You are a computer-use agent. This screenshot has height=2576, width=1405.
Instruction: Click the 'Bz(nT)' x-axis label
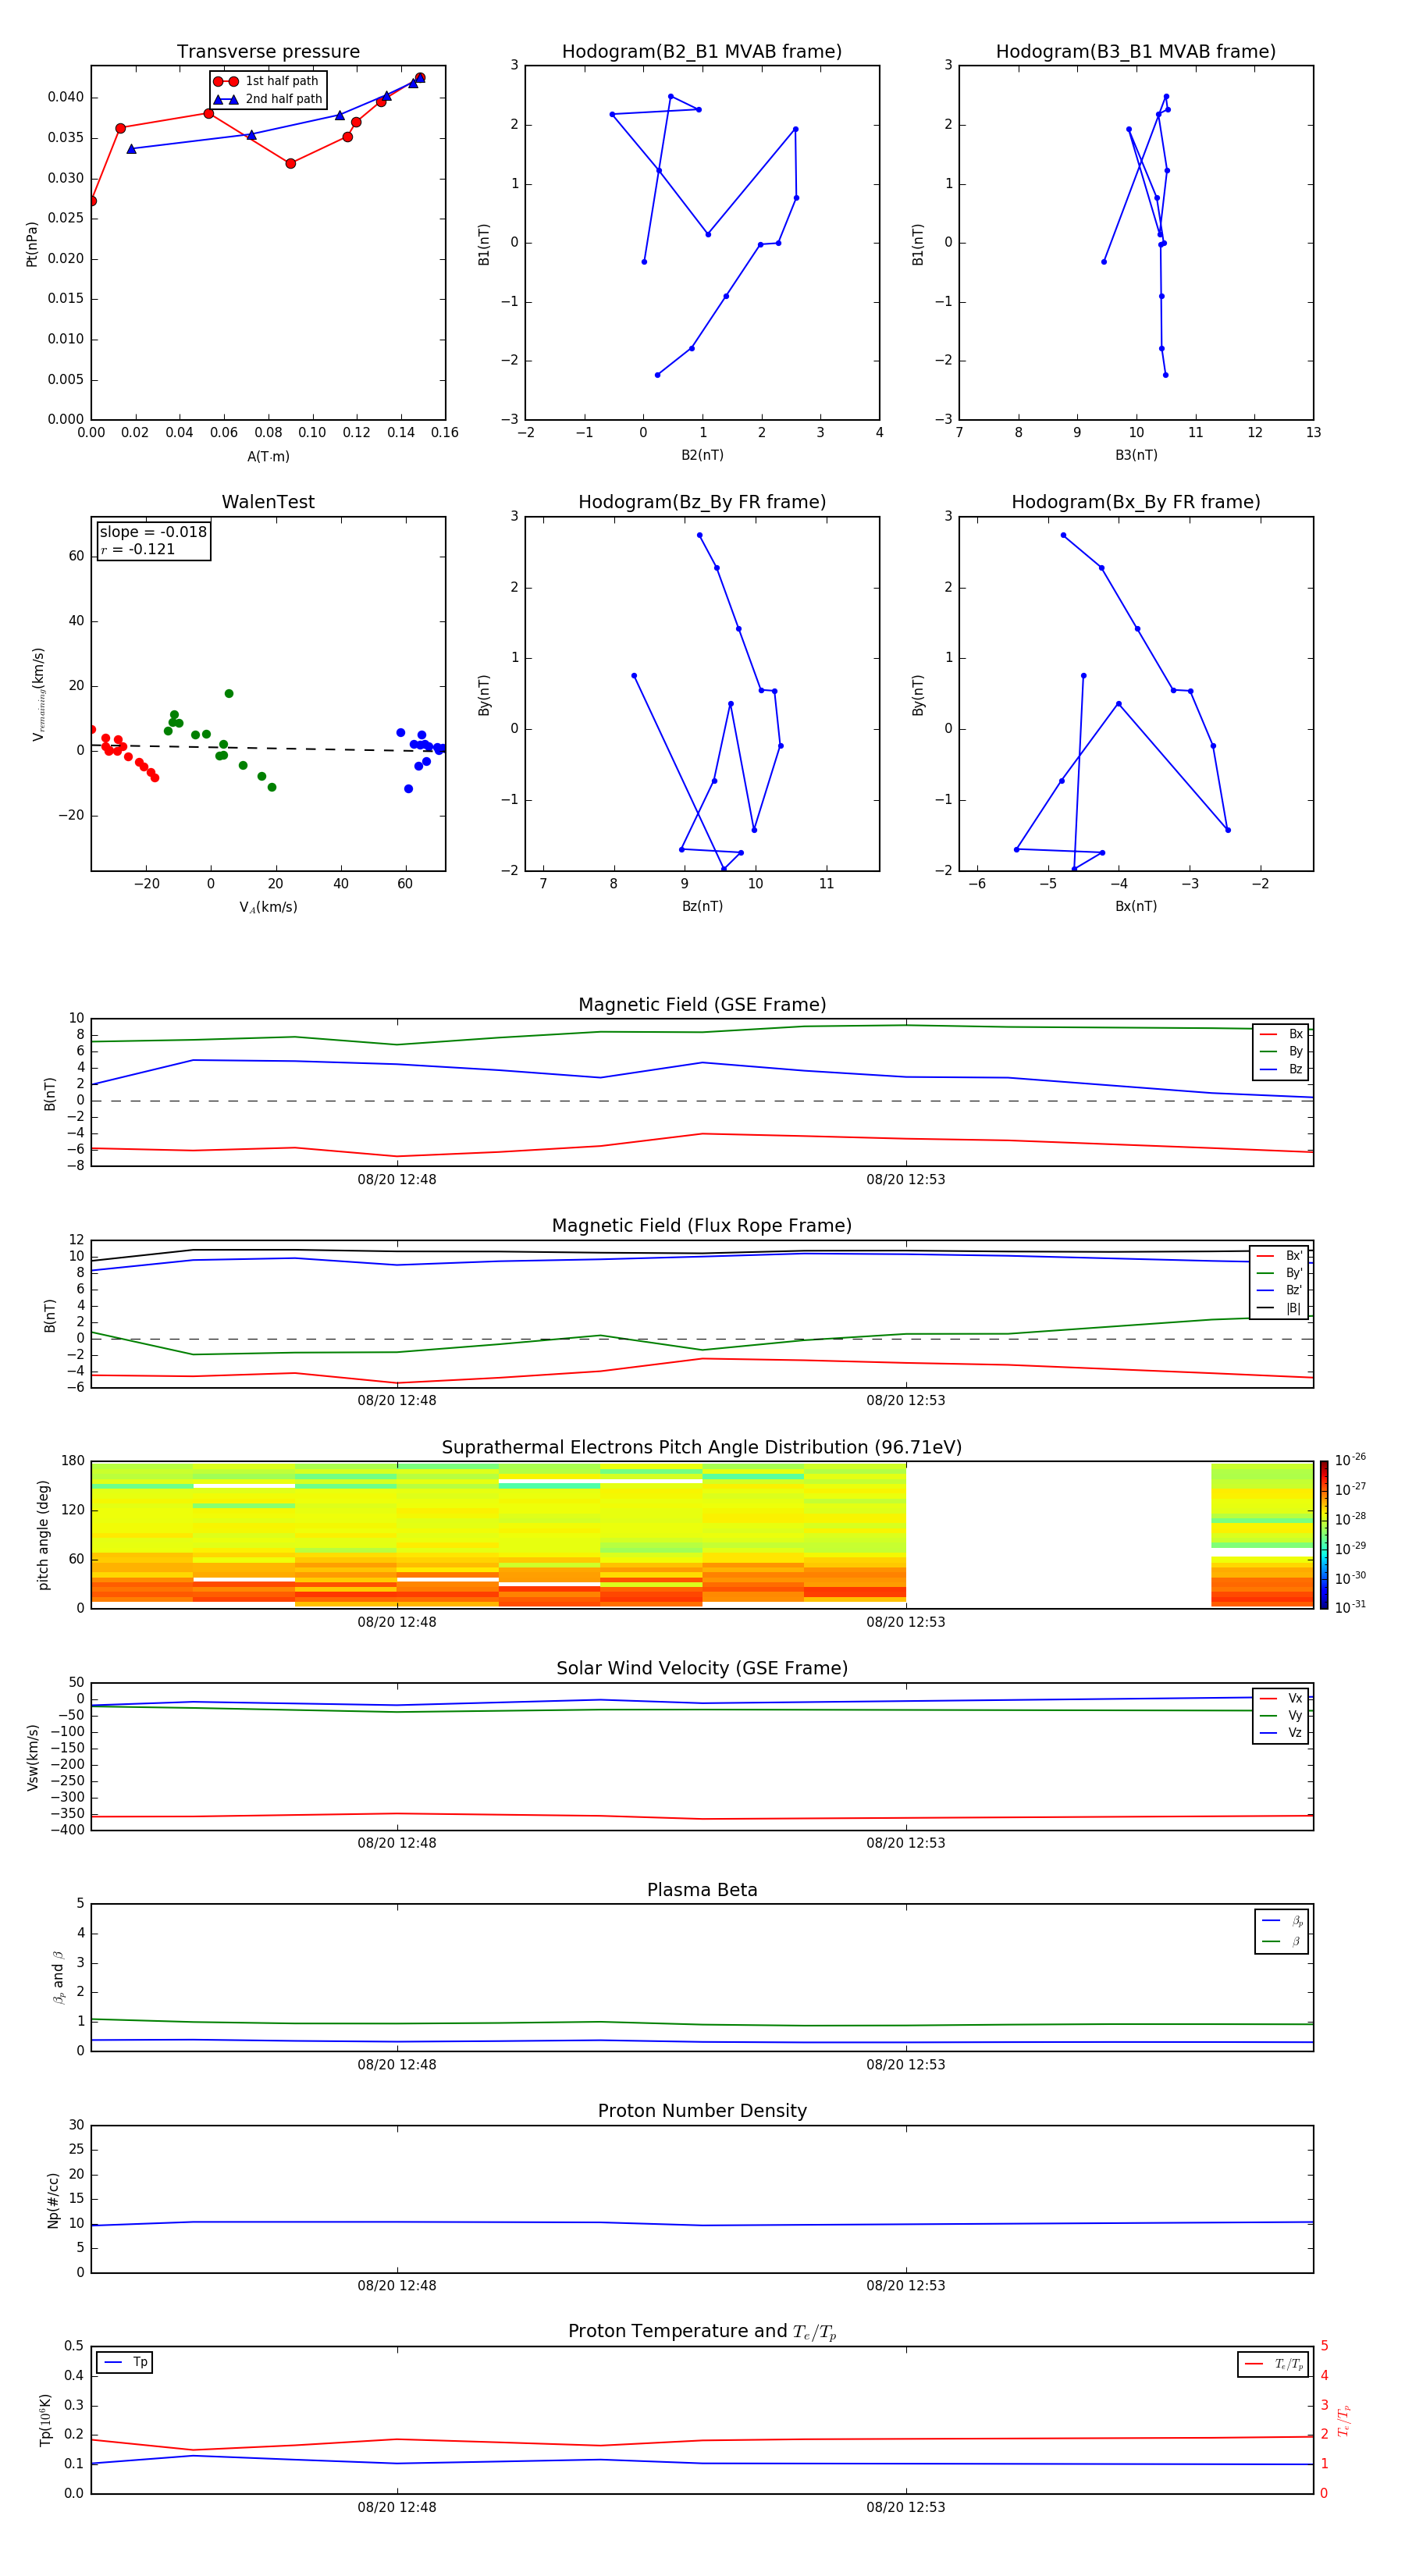tap(702, 906)
